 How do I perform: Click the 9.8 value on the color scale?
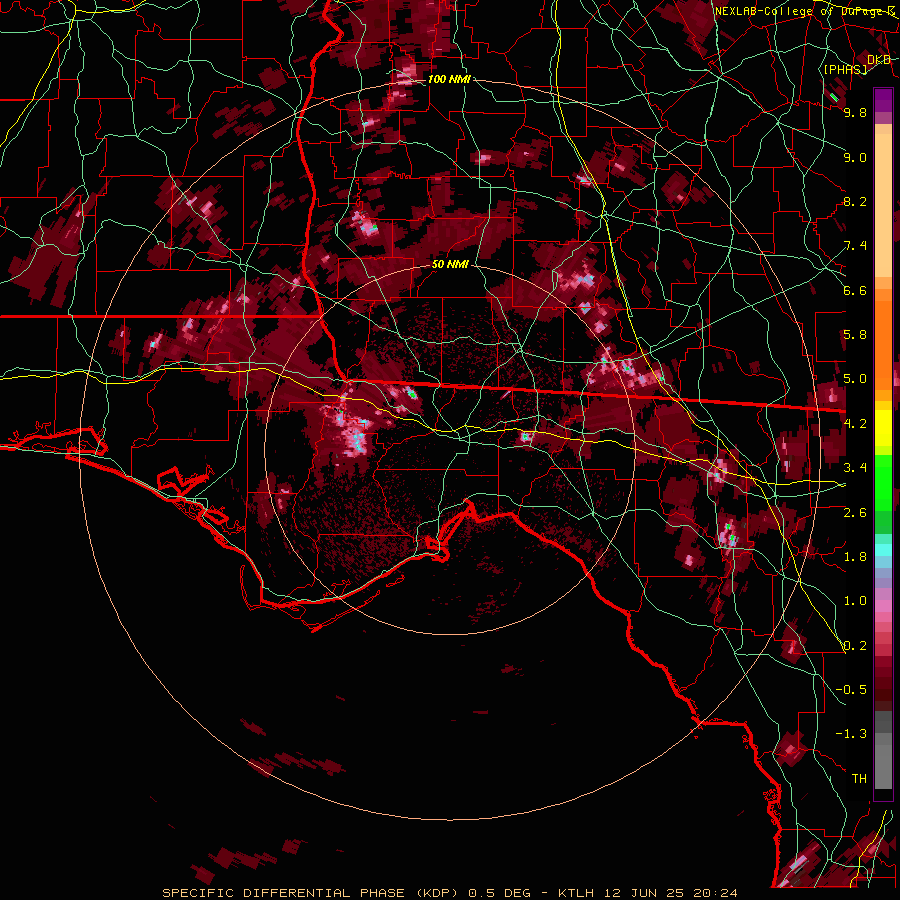pyautogui.click(x=855, y=112)
